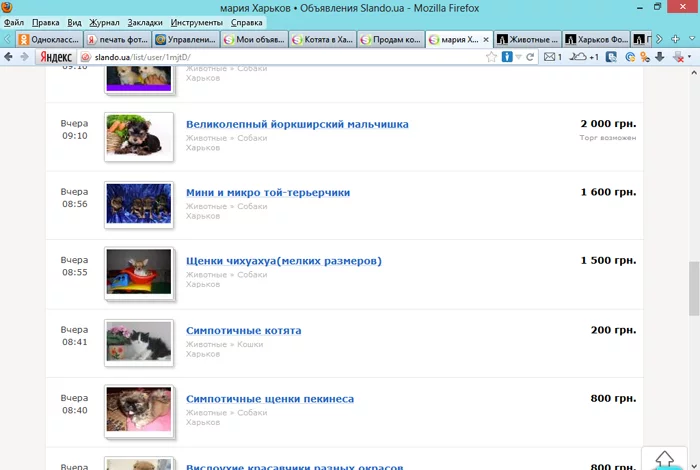This screenshot has height=470, width=700.
Task: Reload the page using the refresh icon
Action: coord(530,58)
